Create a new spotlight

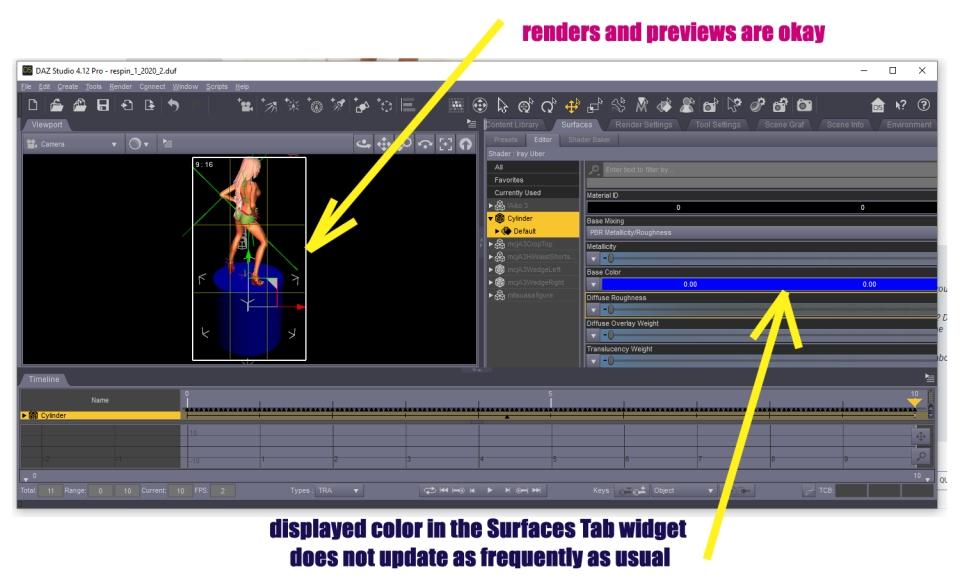[x=339, y=106]
